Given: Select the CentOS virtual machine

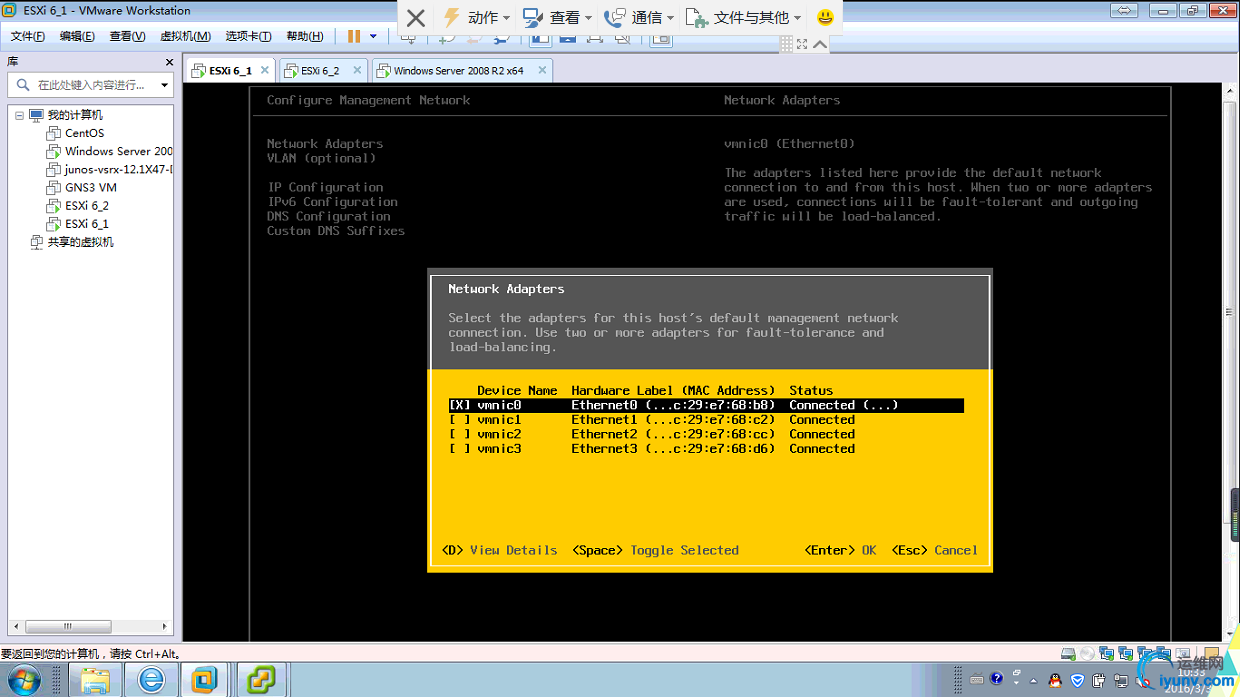Looking at the screenshot, I should (x=85, y=133).
